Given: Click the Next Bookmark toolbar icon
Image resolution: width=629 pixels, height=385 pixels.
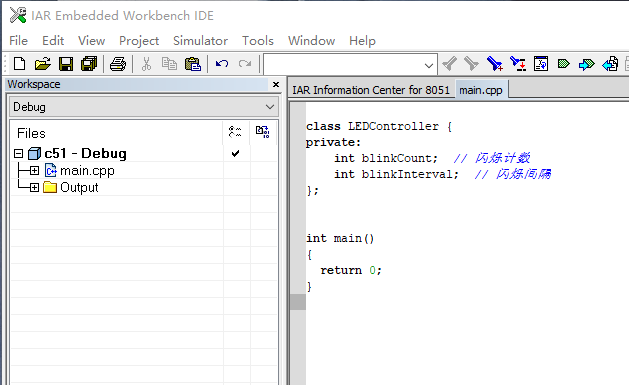Looking at the screenshot, I should (518, 64).
